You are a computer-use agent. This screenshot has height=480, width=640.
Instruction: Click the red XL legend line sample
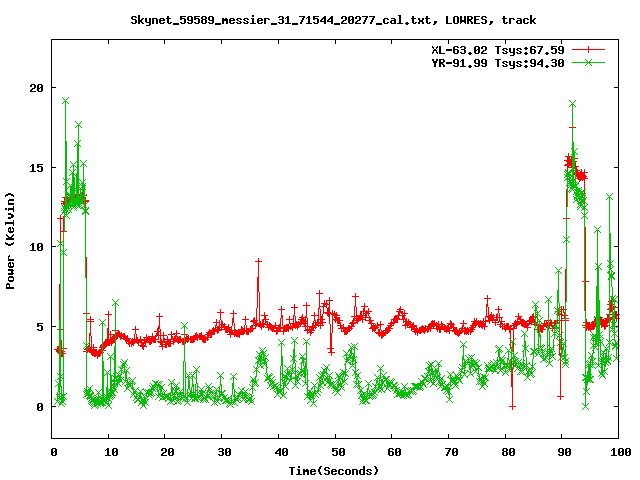tap(588, 50)
